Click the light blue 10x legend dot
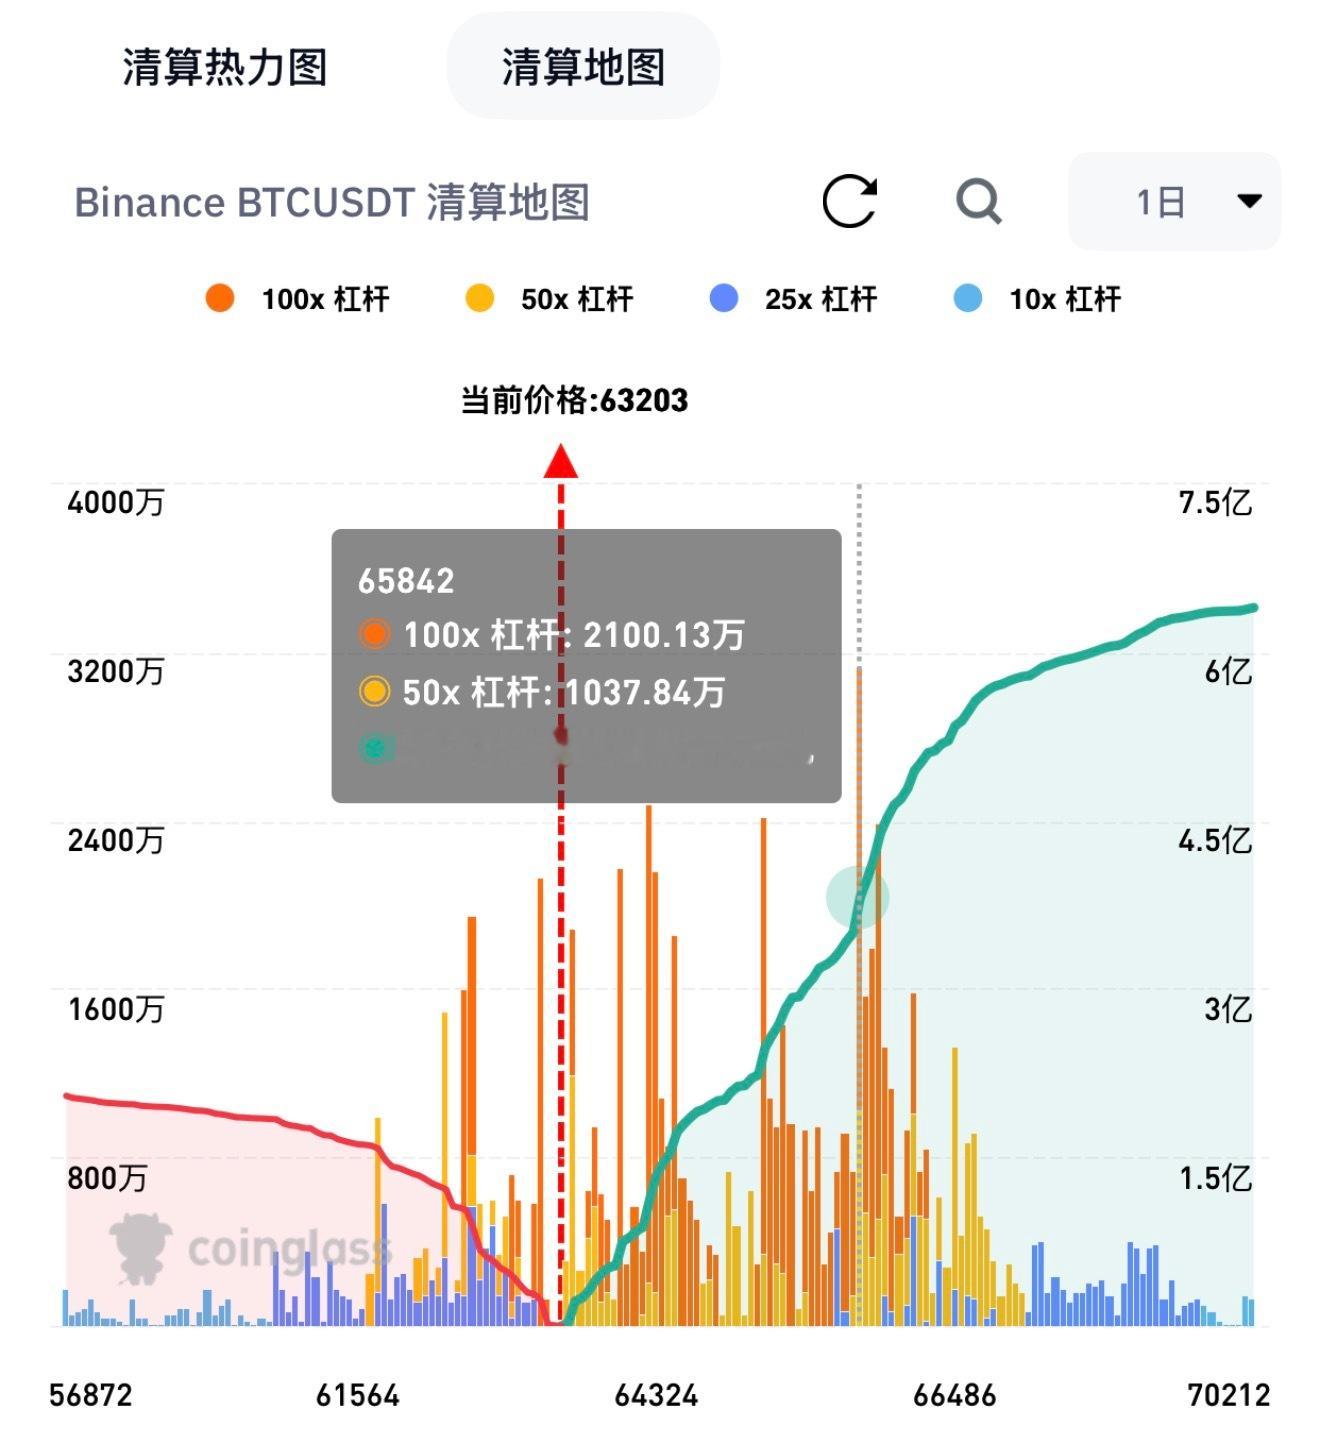1320x1431 pixels. [968, 298]
